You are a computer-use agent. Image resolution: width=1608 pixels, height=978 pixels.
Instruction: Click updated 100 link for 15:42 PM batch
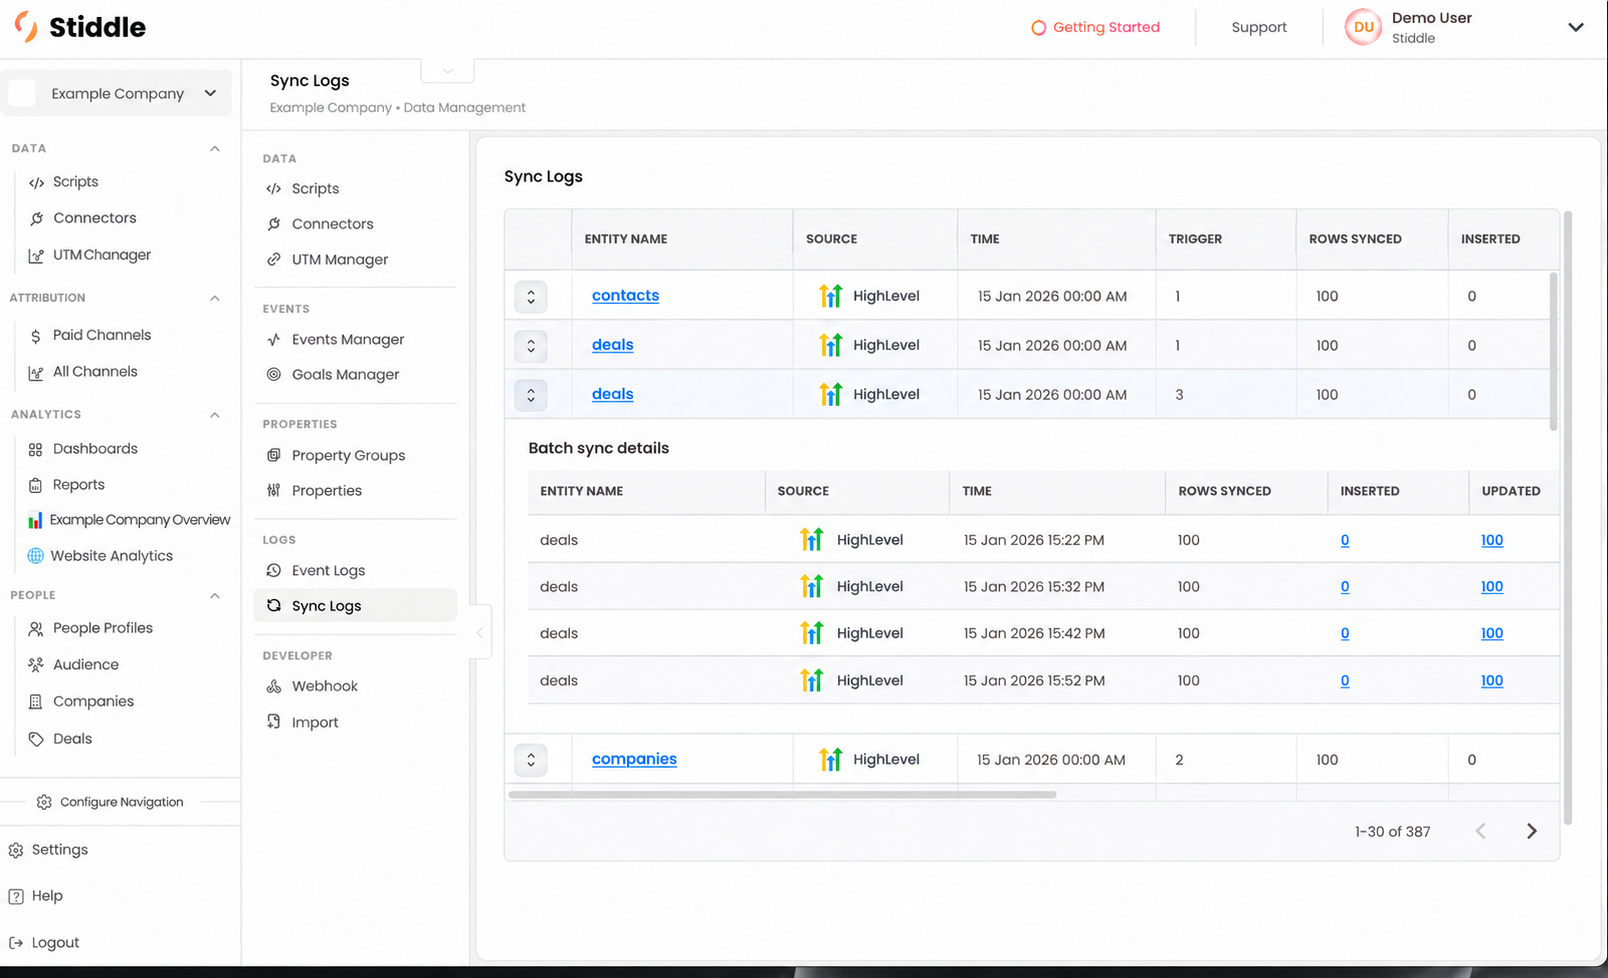[x=1492, y=634]
